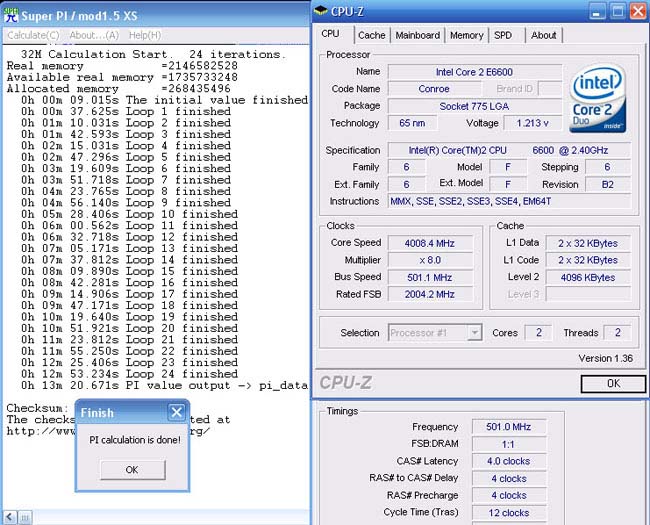Open the Help(H) menu in Super PI
This screenshot has width=650, height=525.
click(145, 35)
